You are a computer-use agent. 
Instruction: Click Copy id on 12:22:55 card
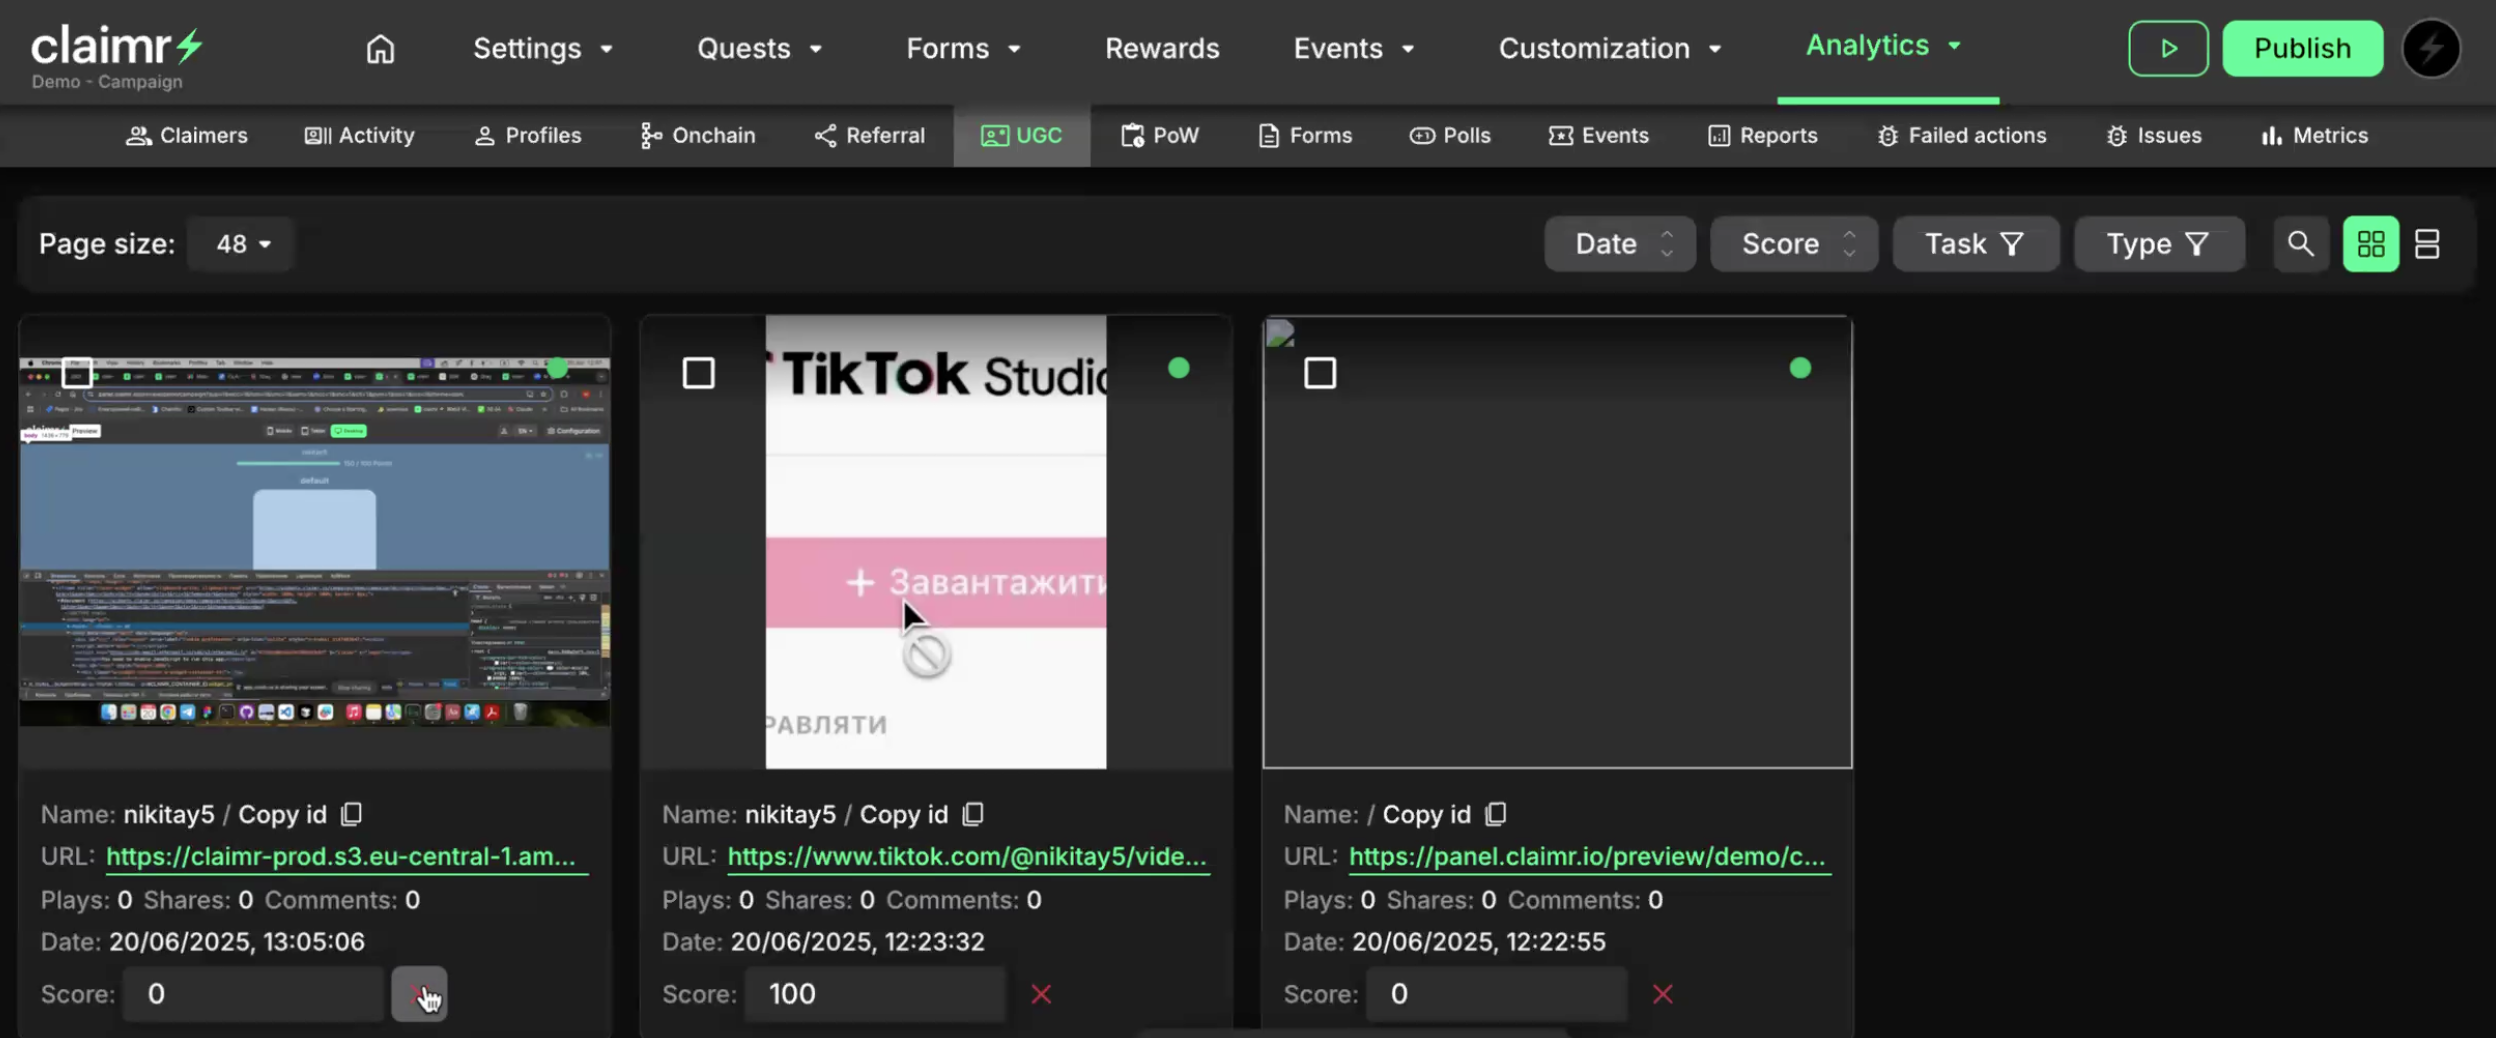tap(1426, 814)
